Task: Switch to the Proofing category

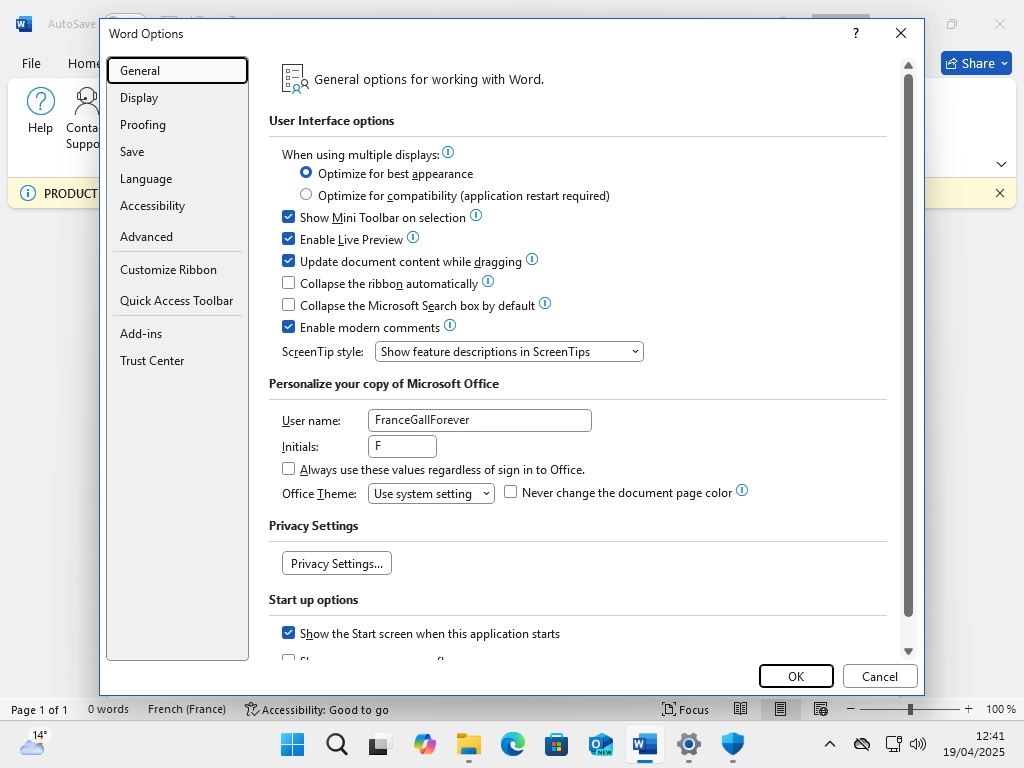Action: click(x=143, y=125)
